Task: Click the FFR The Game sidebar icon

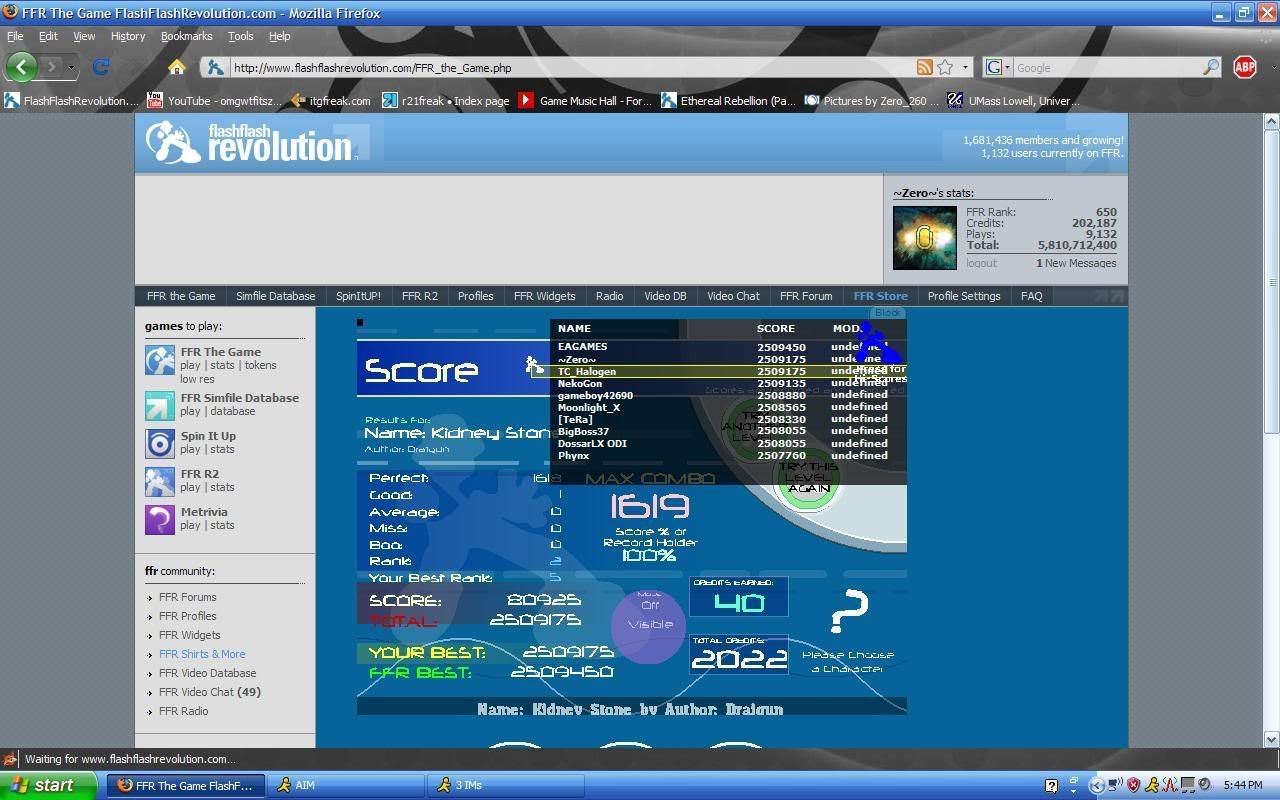Action: pos(160,360)
